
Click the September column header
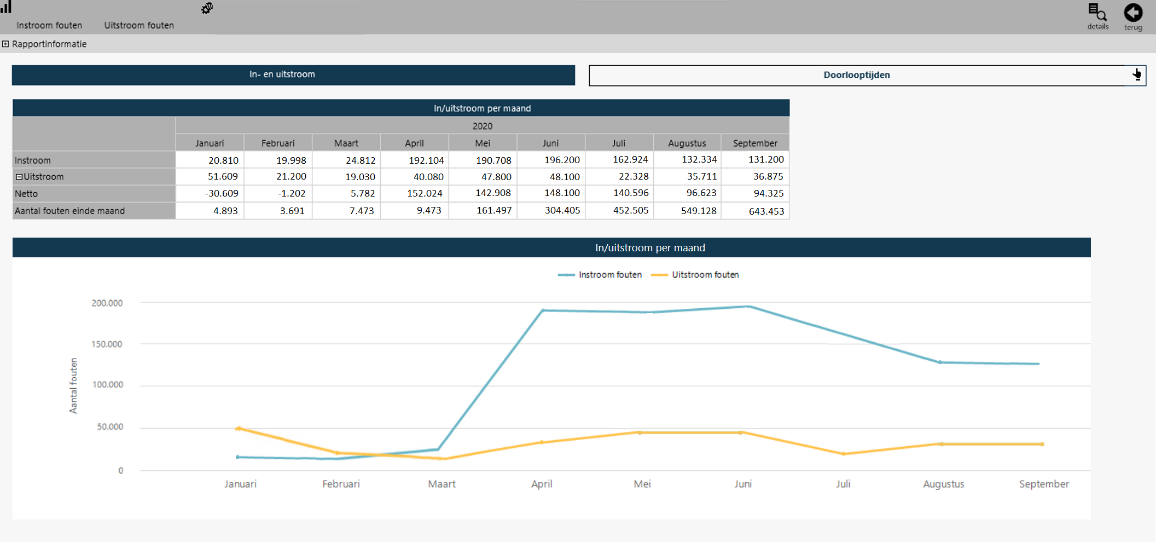coord(754,143)
